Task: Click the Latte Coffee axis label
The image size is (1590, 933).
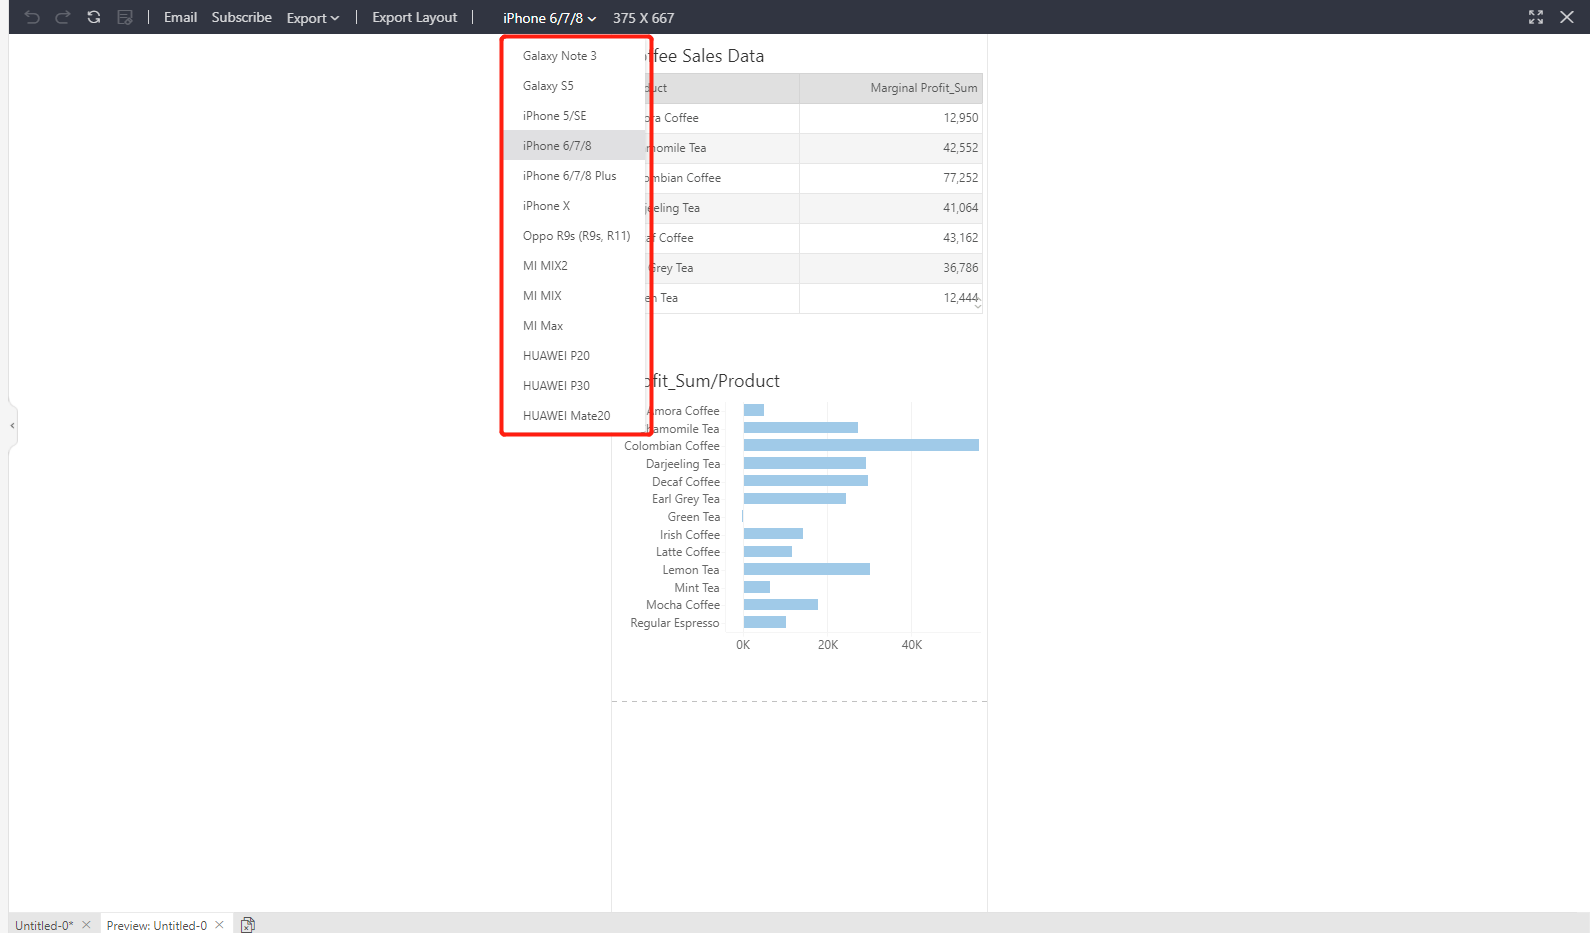Action: (688, 552)
